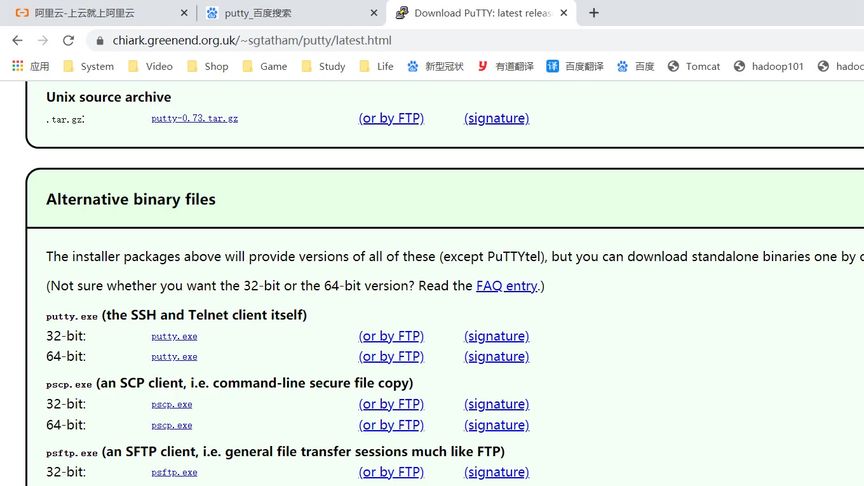Screen dimensions: 864x486
Task: Click the browser back arrow
Action: 17,40
